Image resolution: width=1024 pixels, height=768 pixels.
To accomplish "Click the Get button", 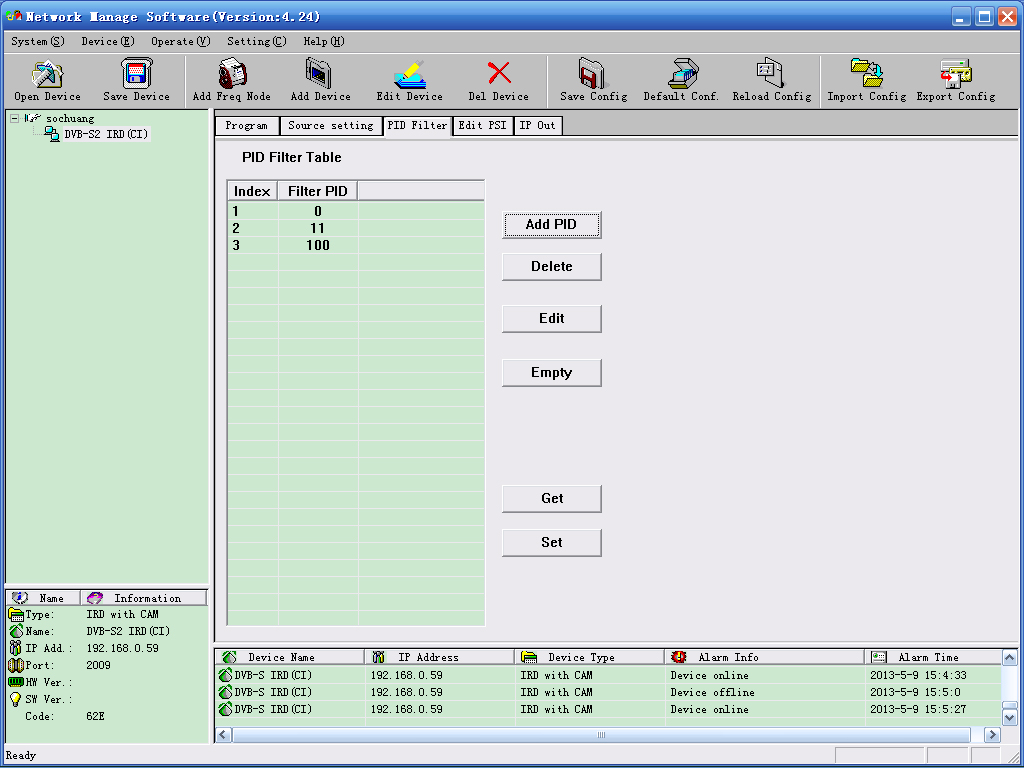I will click(x=552, y=499).
